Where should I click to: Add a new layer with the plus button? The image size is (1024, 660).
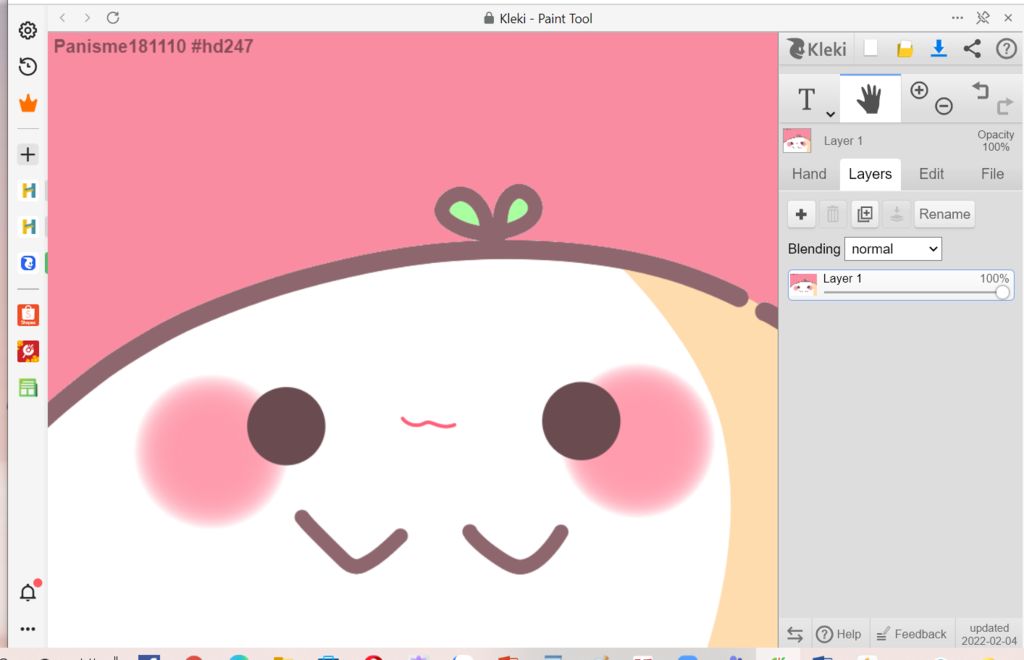(x=801, y=214)
